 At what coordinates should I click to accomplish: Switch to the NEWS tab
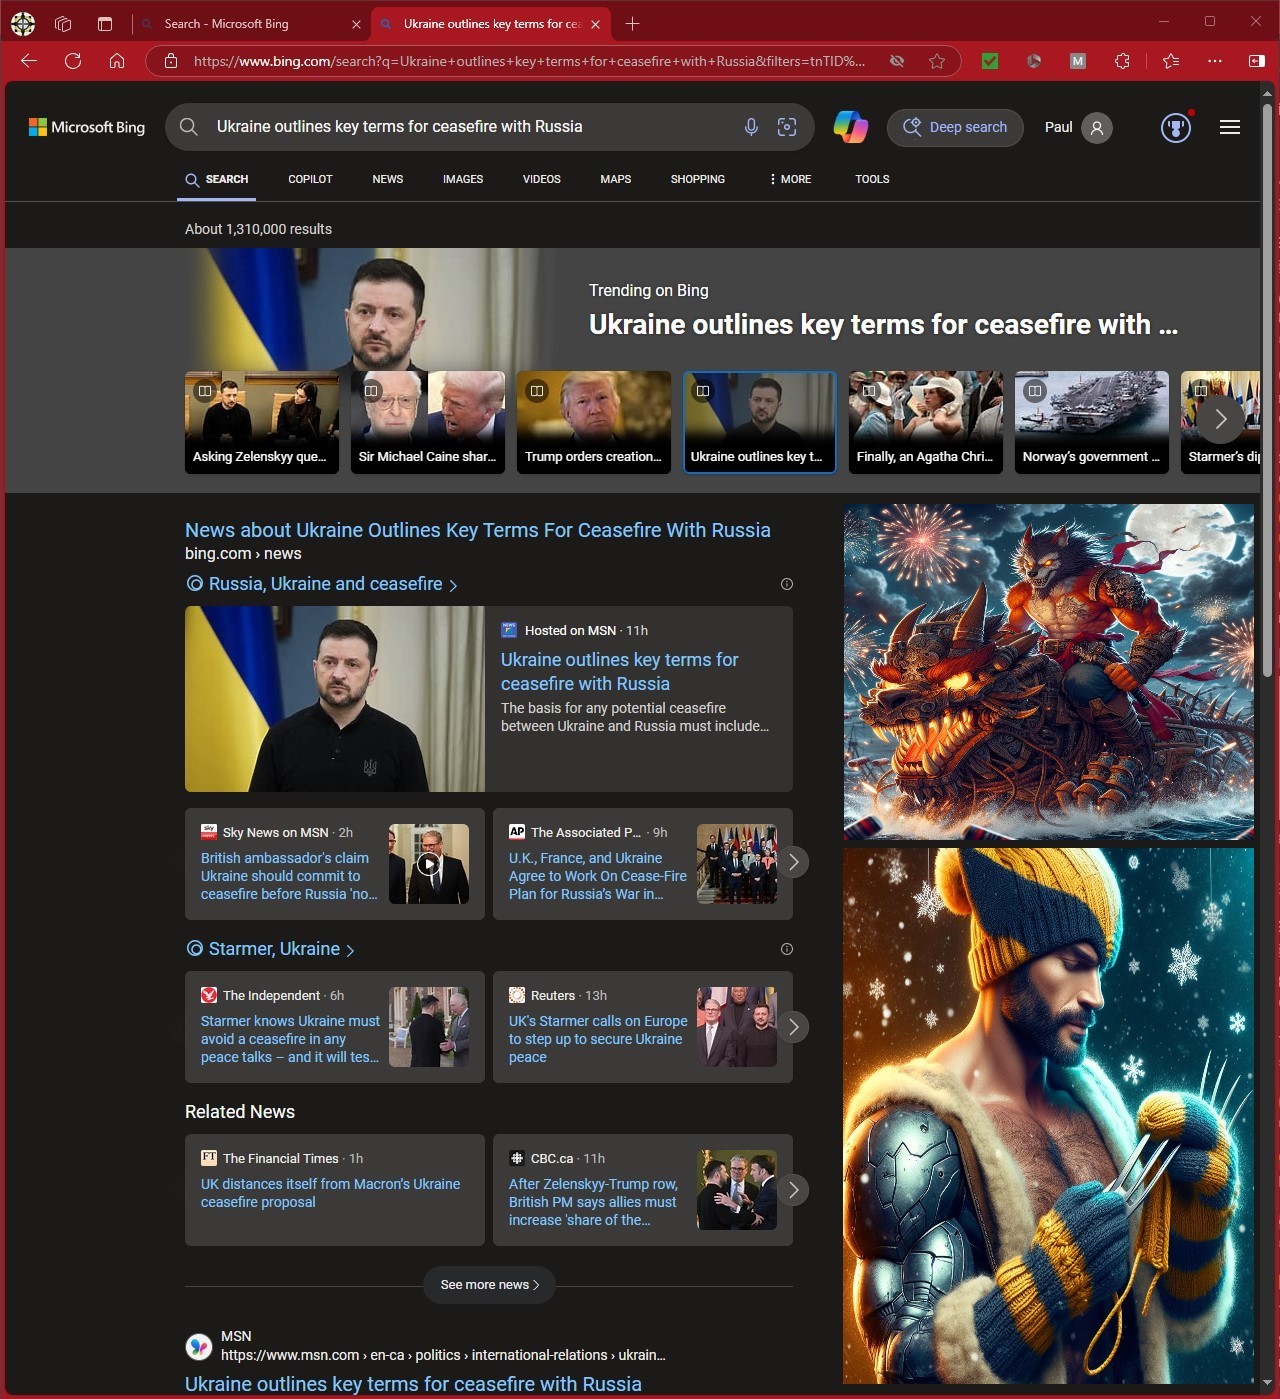tap(388, 179)
